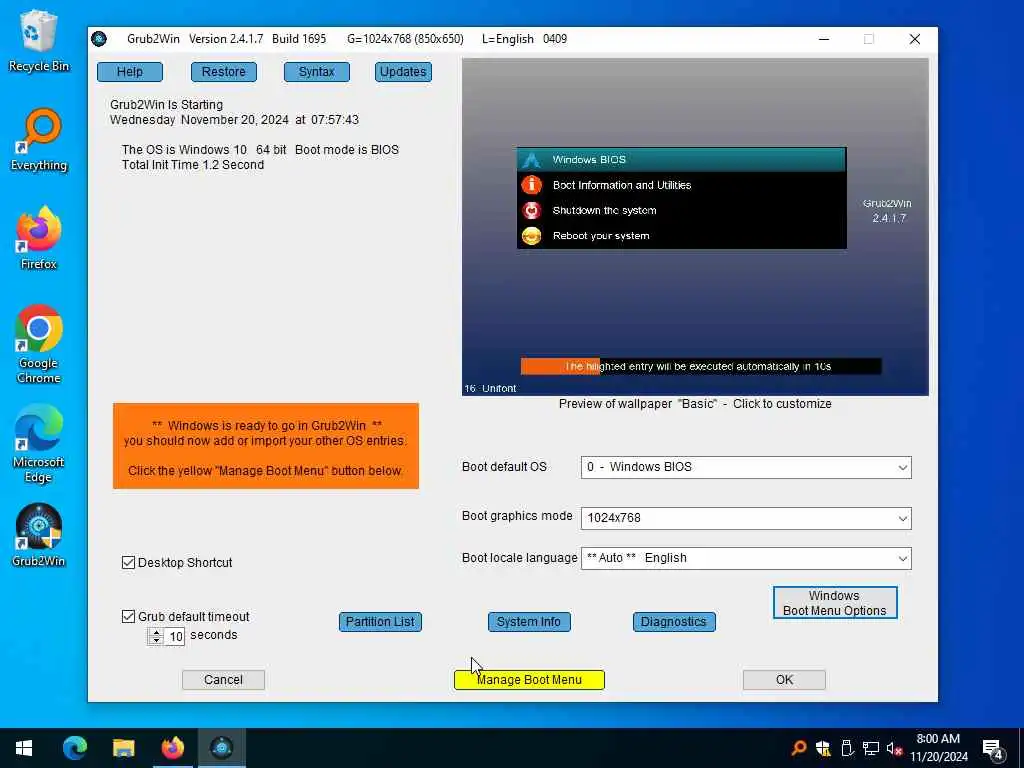Viewport: 1024px width, 768px height.
Task: Confirm with the OK button
Action: click(784, 680)
